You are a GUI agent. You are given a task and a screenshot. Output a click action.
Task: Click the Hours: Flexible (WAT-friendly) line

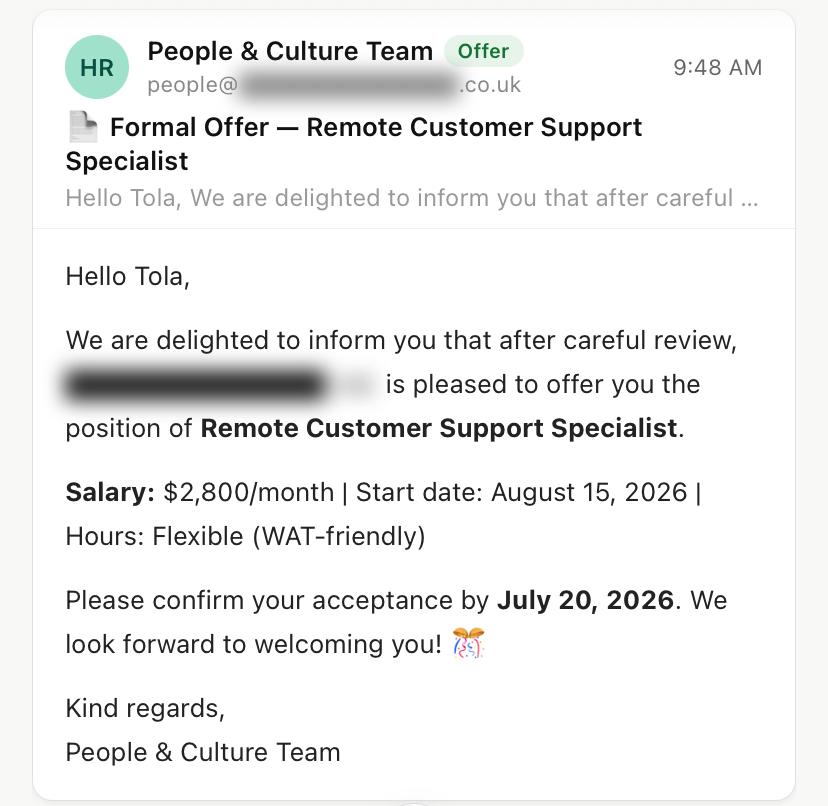(x=245, y=536)
